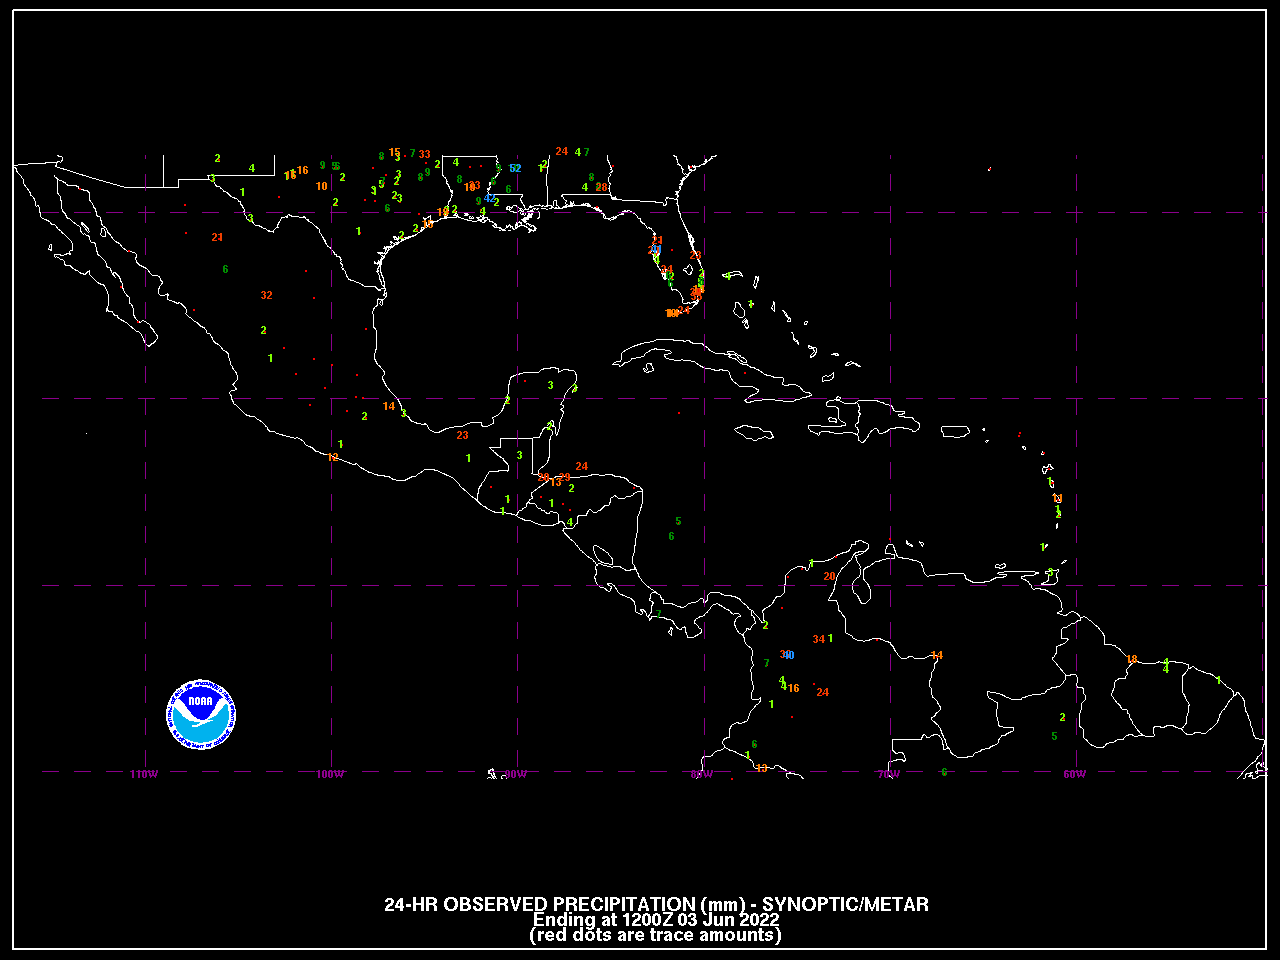The height and width of the screenshot is (960, 1280).
Task: Click the NOAA logo emblem
Action: (x=201, y=714)
